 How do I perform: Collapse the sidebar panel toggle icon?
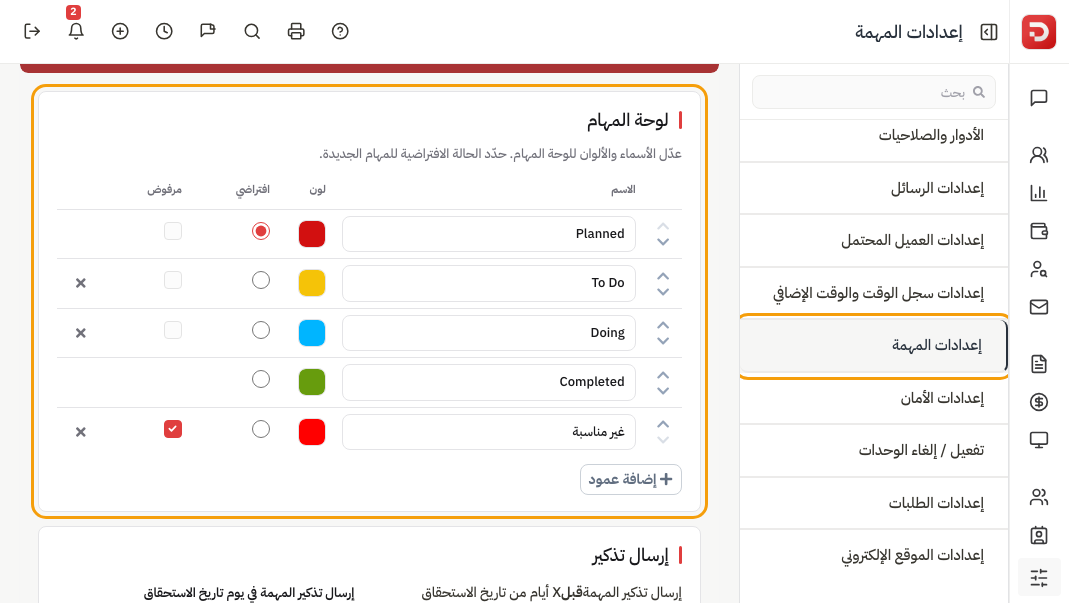tap(989, 32)
